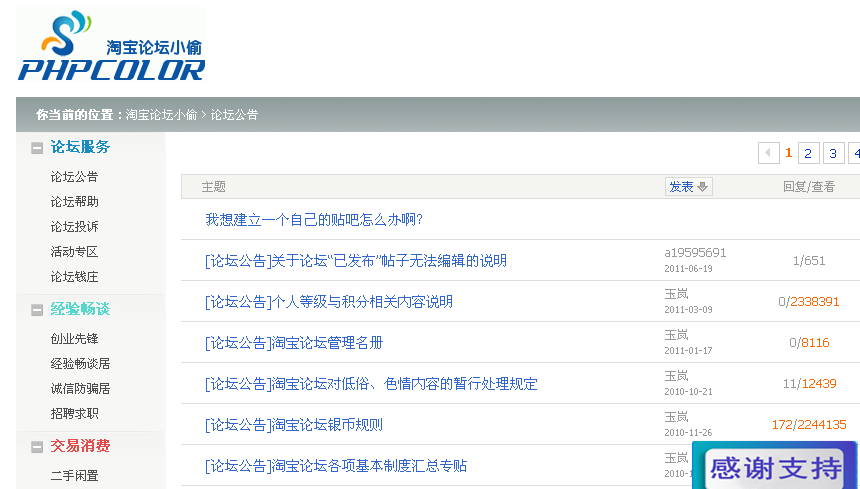
Task: Go to page 2
Action: coord(808,153)
